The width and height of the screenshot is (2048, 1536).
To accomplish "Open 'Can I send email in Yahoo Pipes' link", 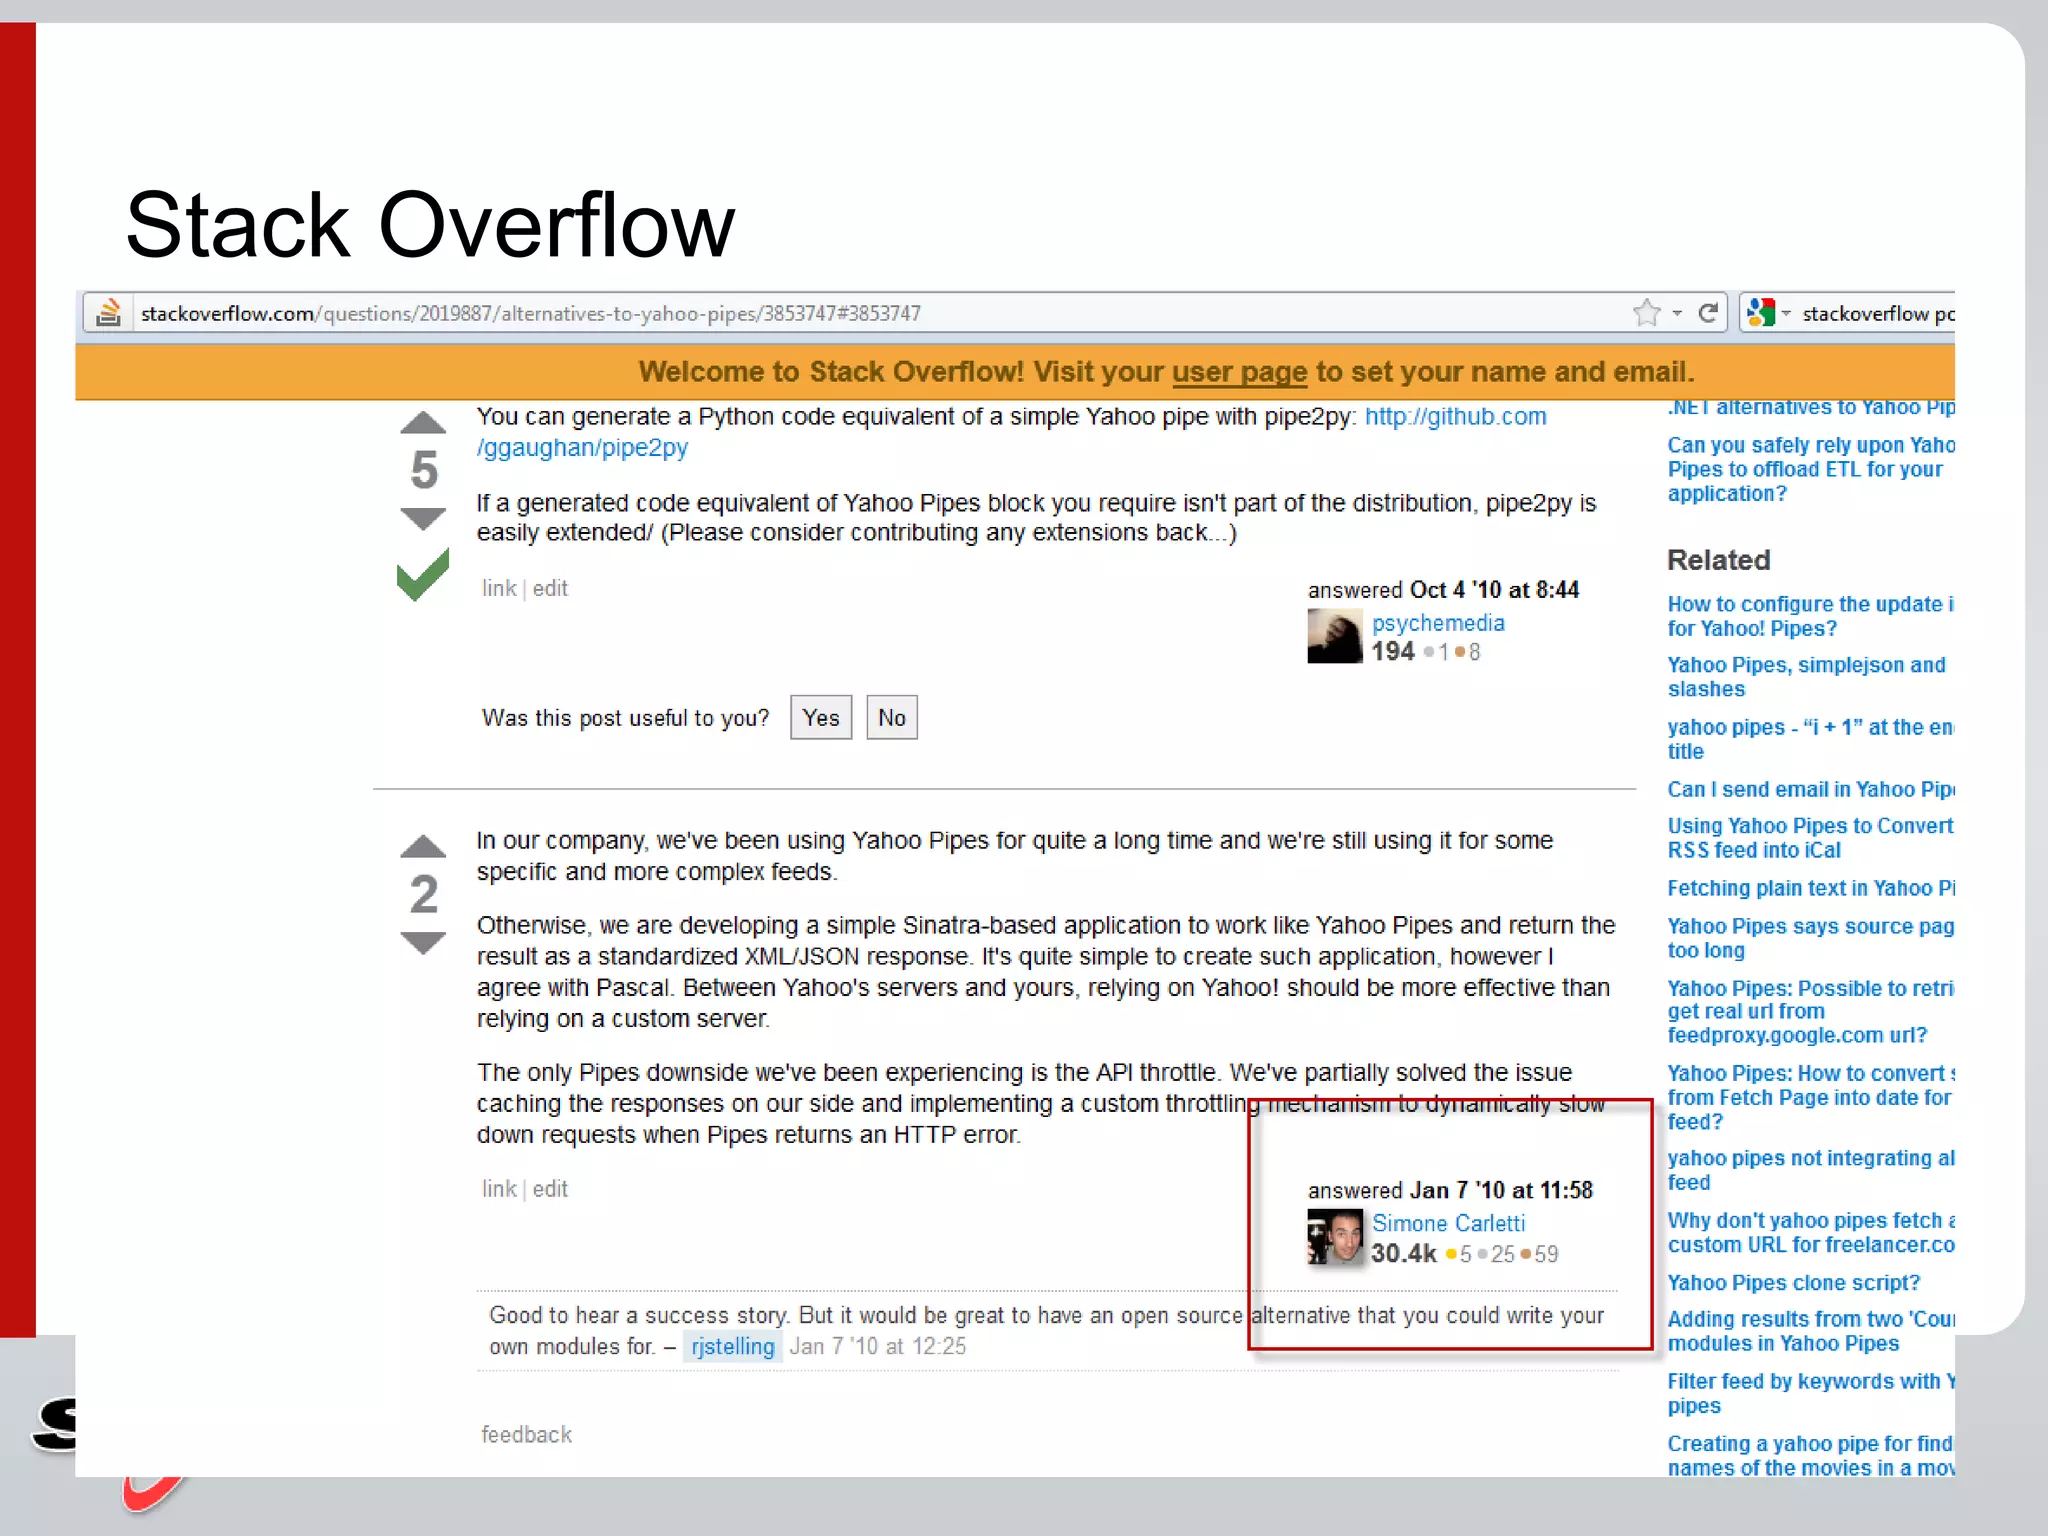I will click(x=1810, y=789).
